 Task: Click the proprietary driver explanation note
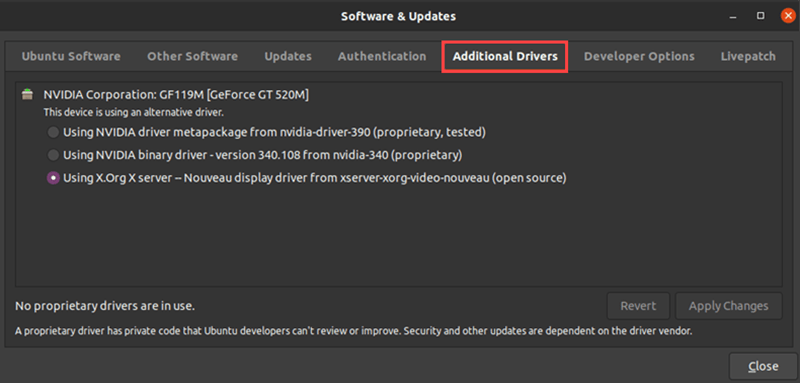353,331
